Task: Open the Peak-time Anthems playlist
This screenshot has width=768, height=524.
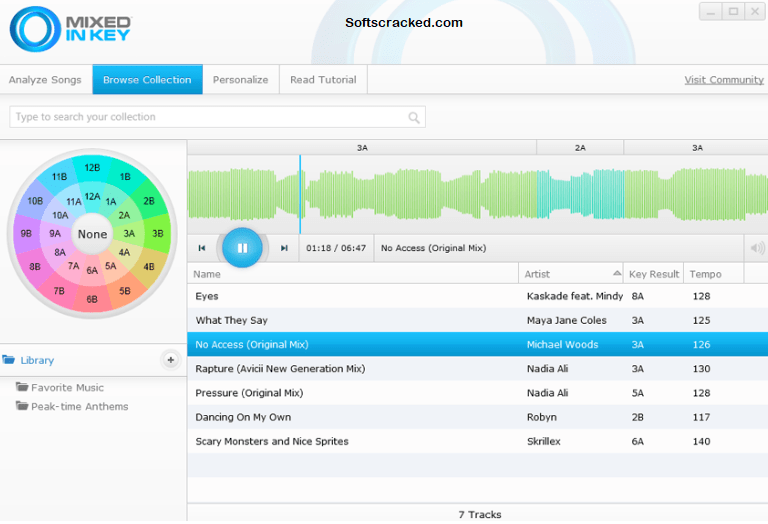Action: coord(72,406)
